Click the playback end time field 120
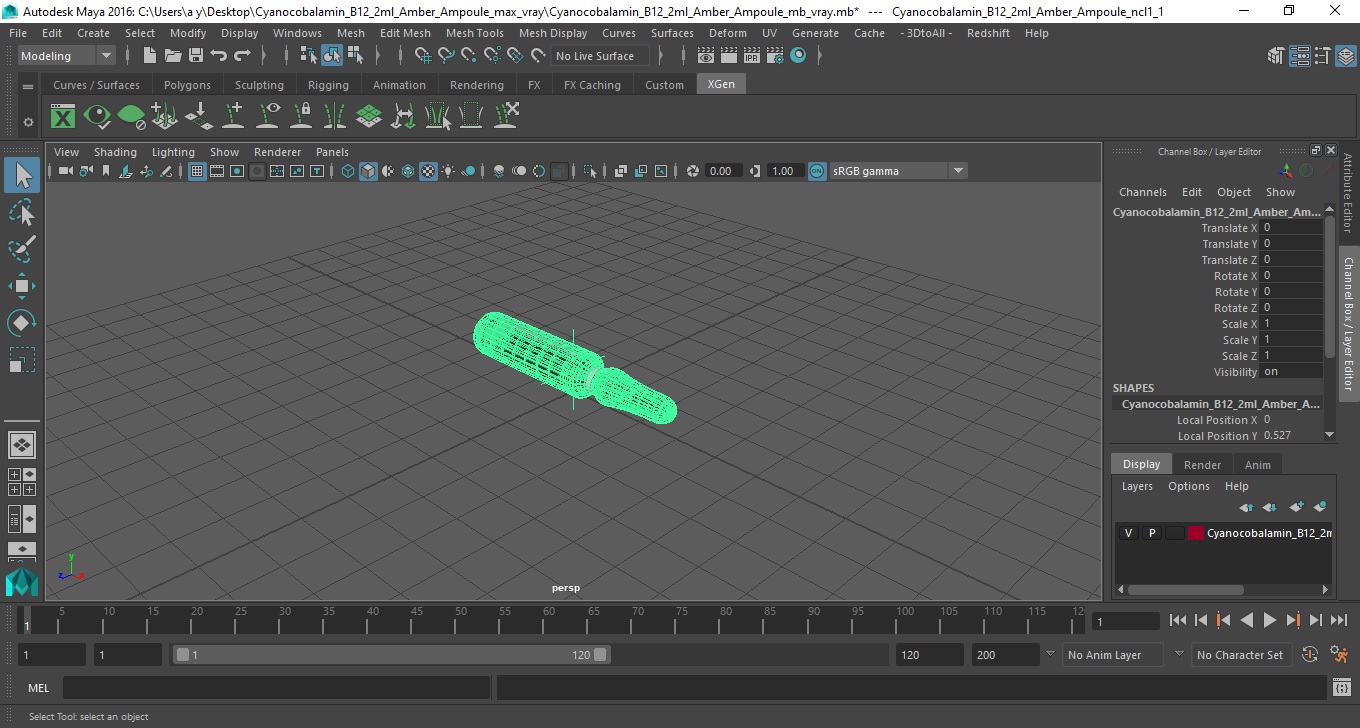 pos(929,655)
